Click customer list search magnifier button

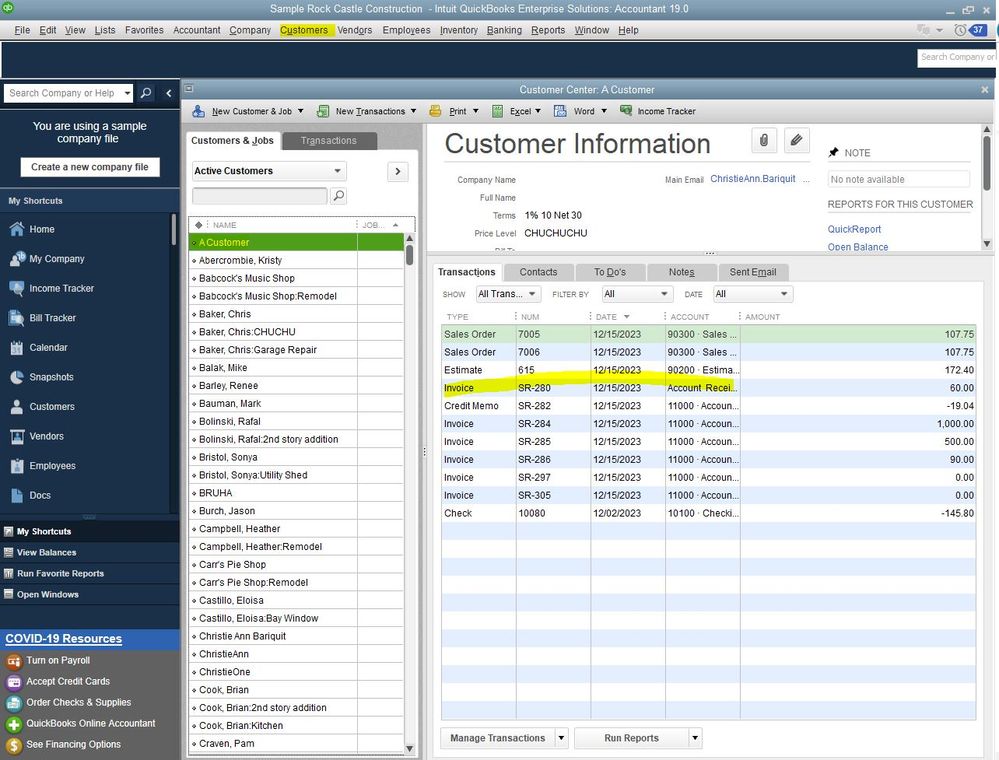(338, 196)
